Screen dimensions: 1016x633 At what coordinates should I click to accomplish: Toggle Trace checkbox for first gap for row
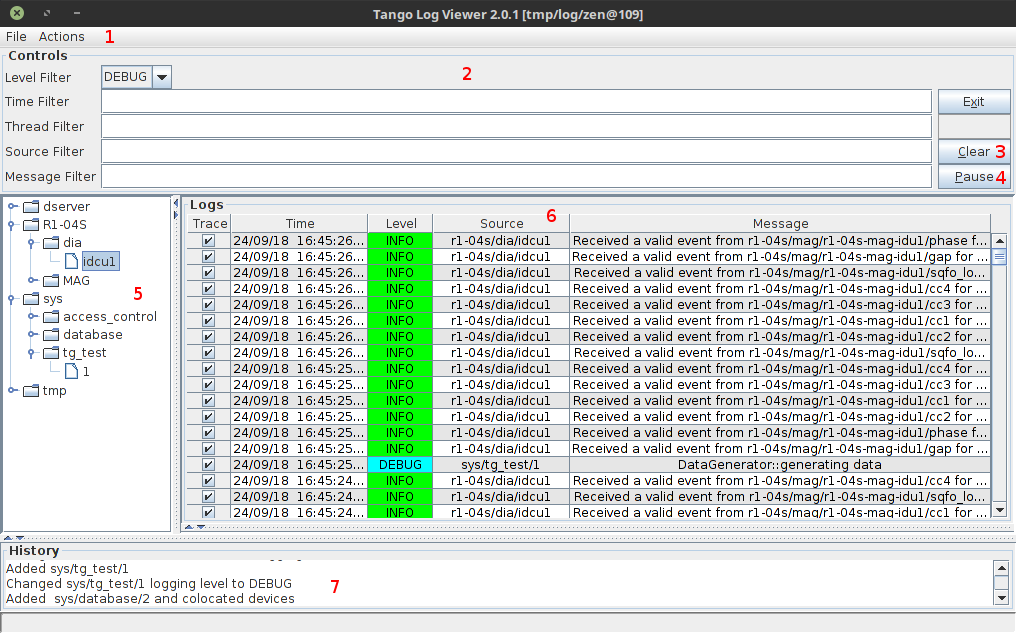pos(208,257)
